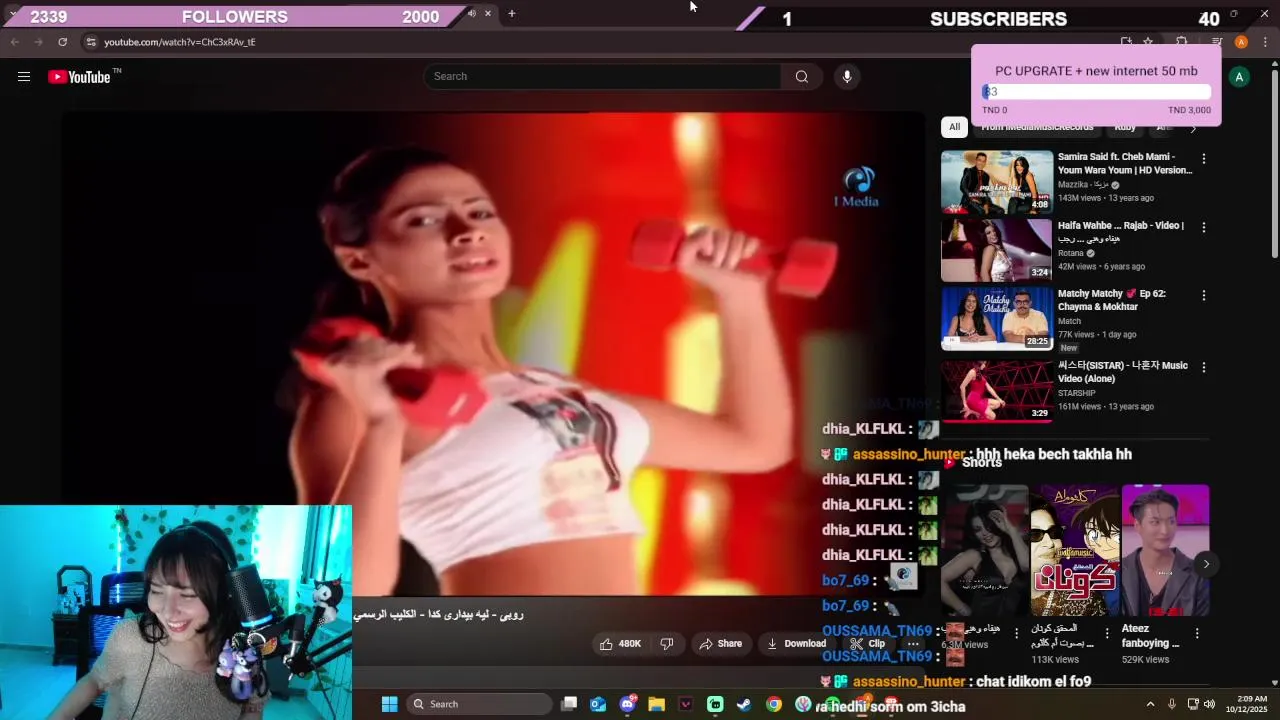
Task: Like the video with 480K likes
Action: click(x=621, y=644)
